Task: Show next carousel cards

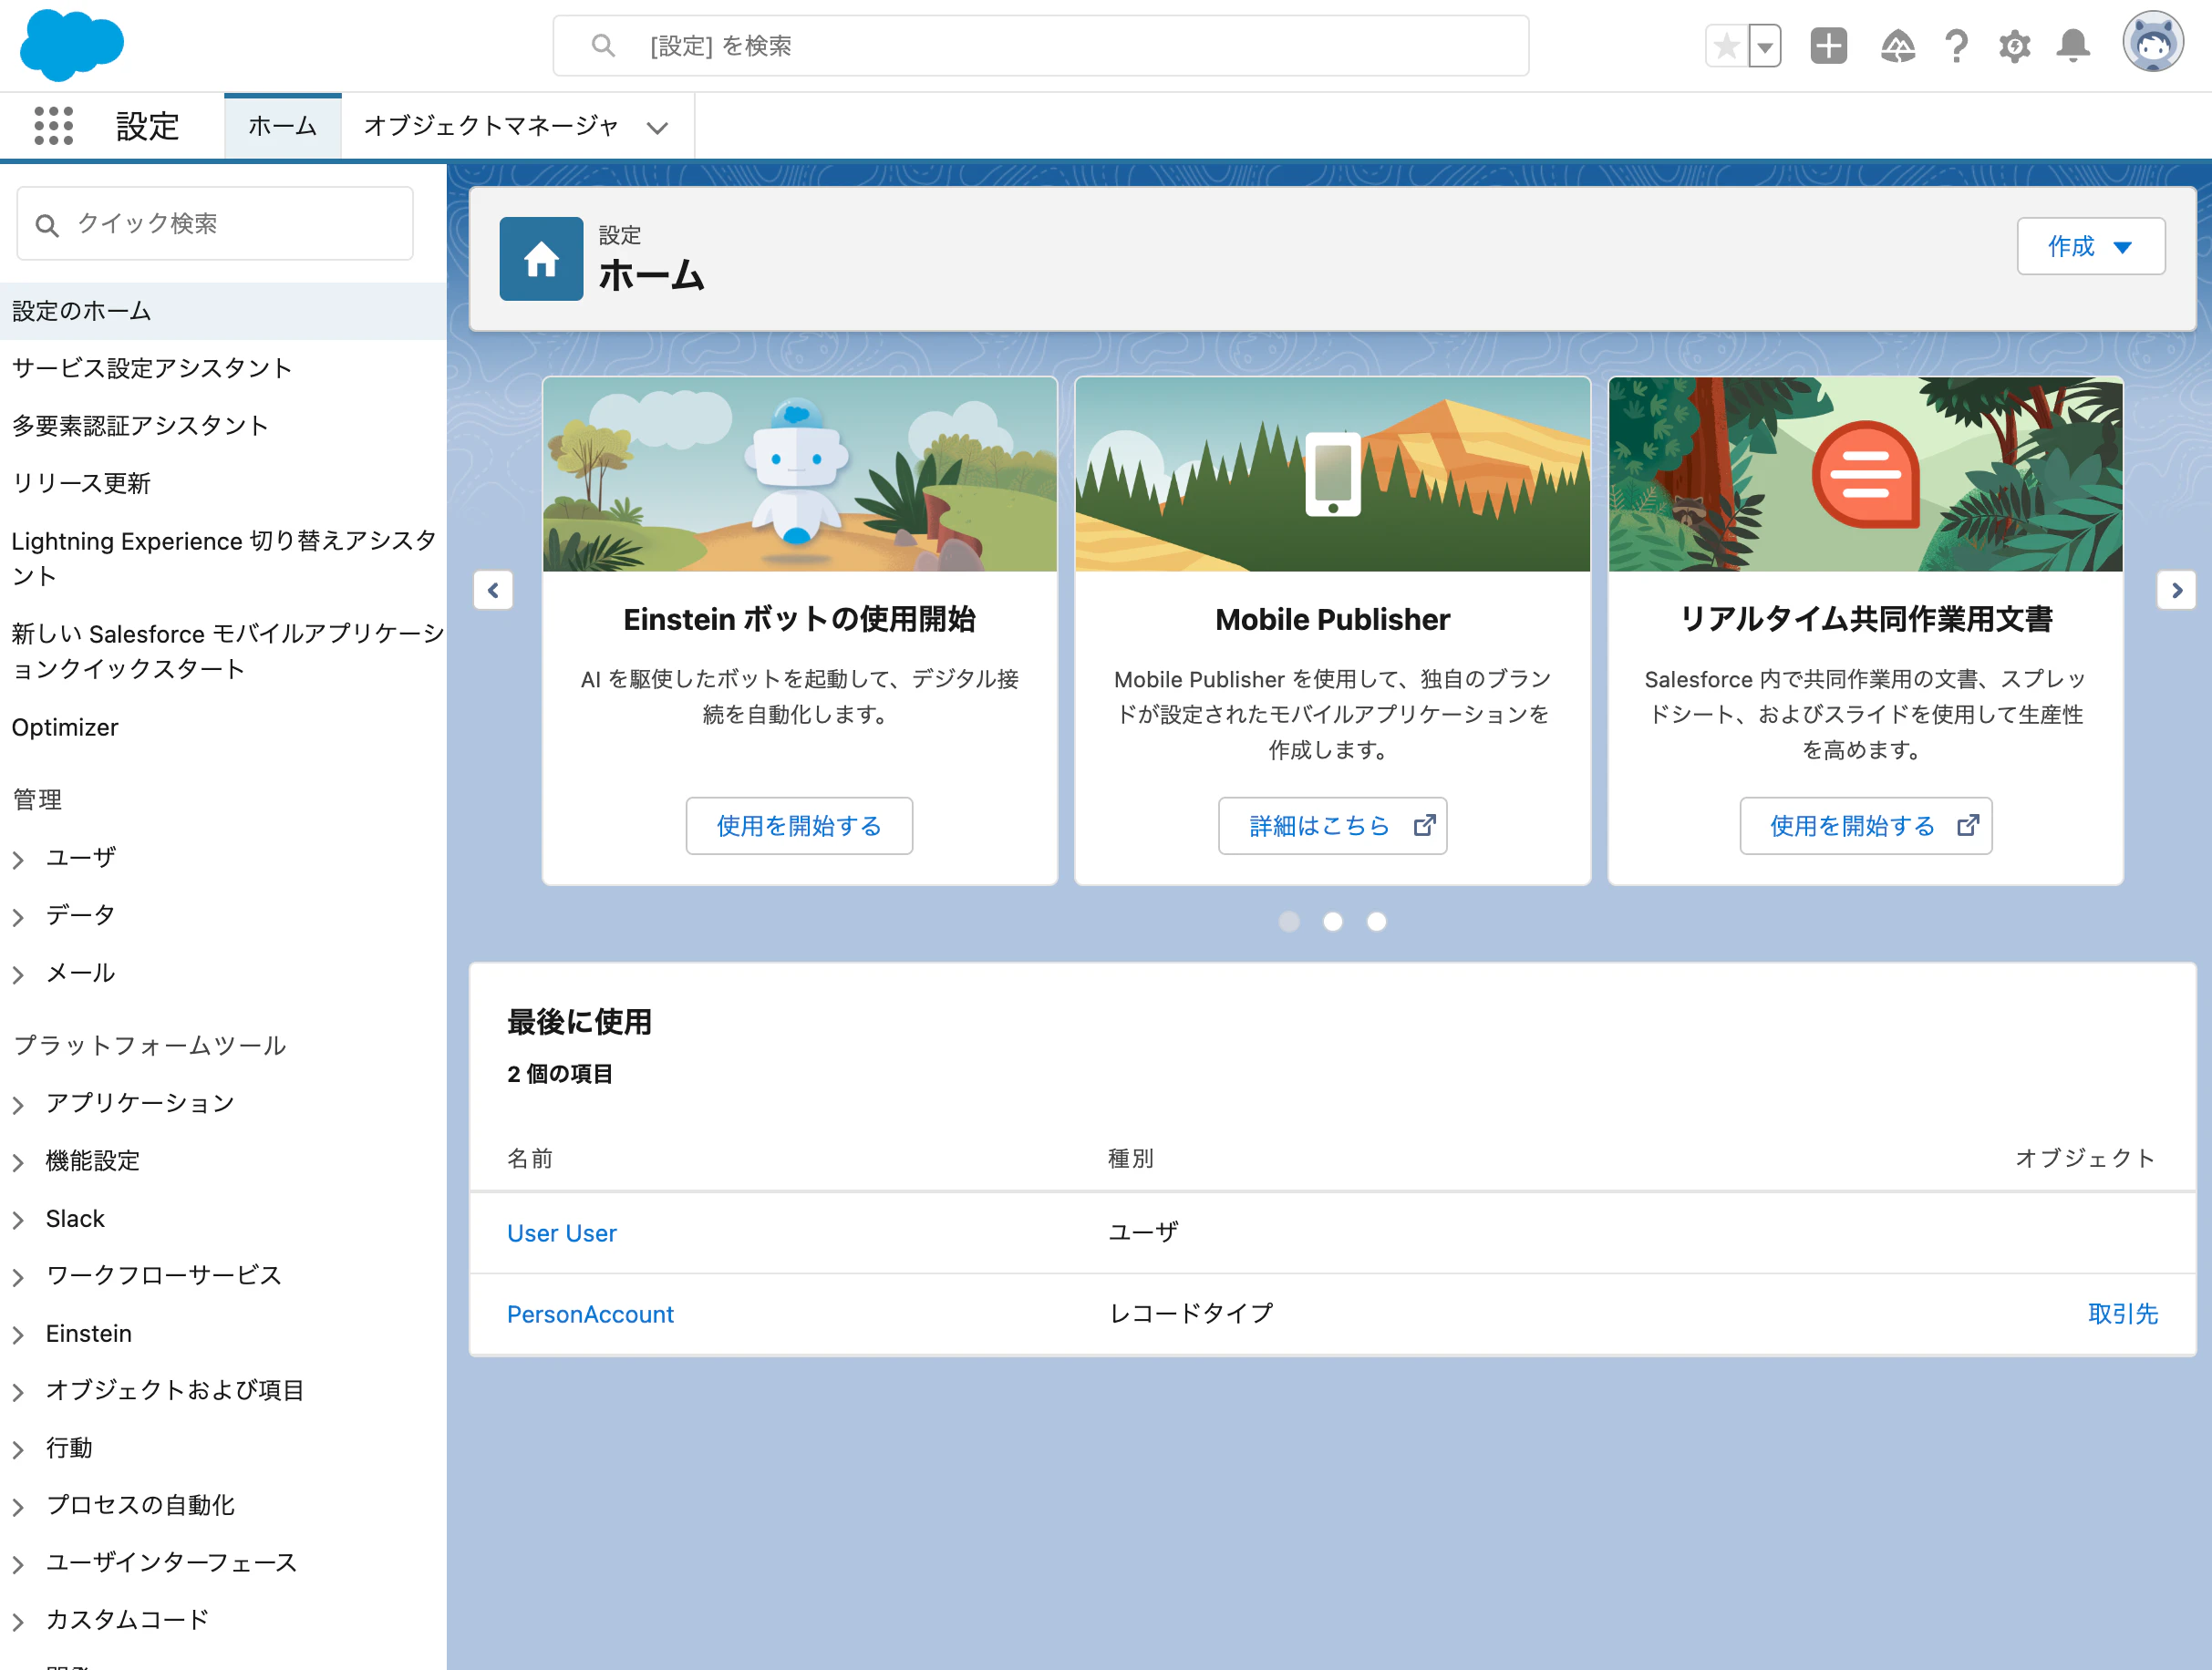Action: click(x=2176, y=590)
